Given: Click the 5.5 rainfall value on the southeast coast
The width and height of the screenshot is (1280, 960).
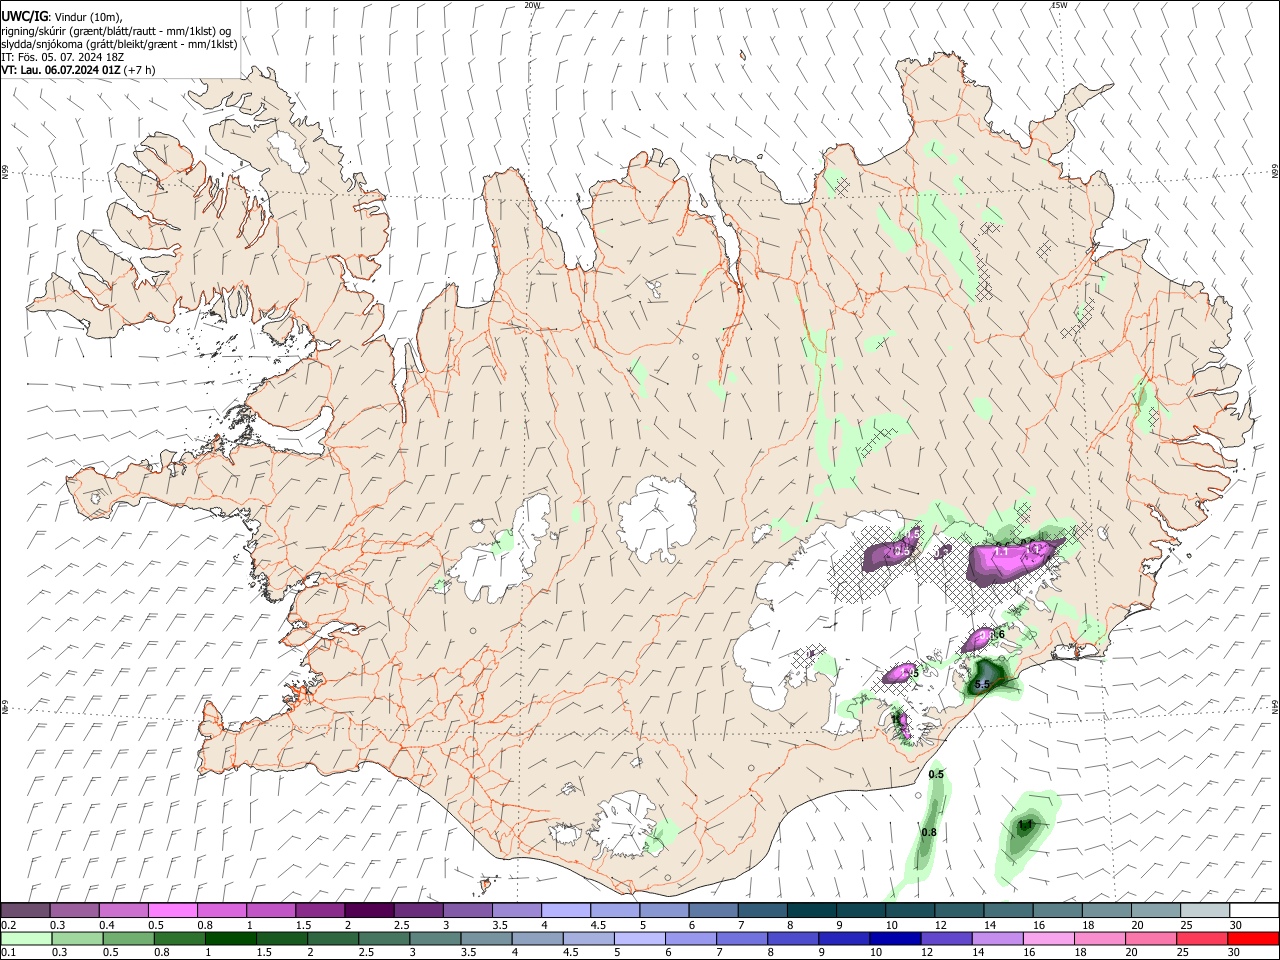Looking at the screenshot, I should 982,685.
